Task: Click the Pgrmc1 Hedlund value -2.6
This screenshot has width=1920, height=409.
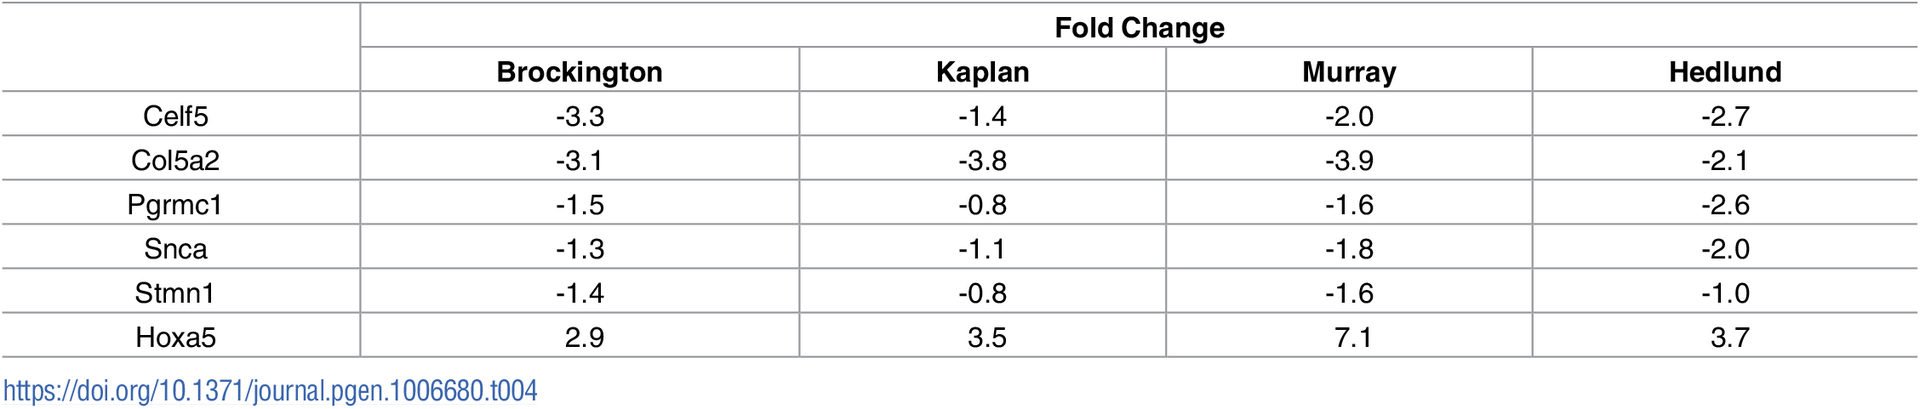Action: pos(1725,205)
